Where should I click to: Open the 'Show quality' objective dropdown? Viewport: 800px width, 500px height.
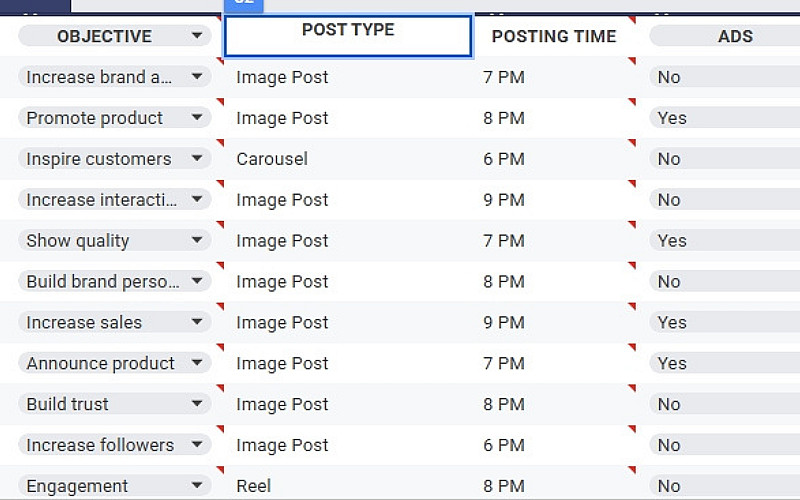[196, 241]
